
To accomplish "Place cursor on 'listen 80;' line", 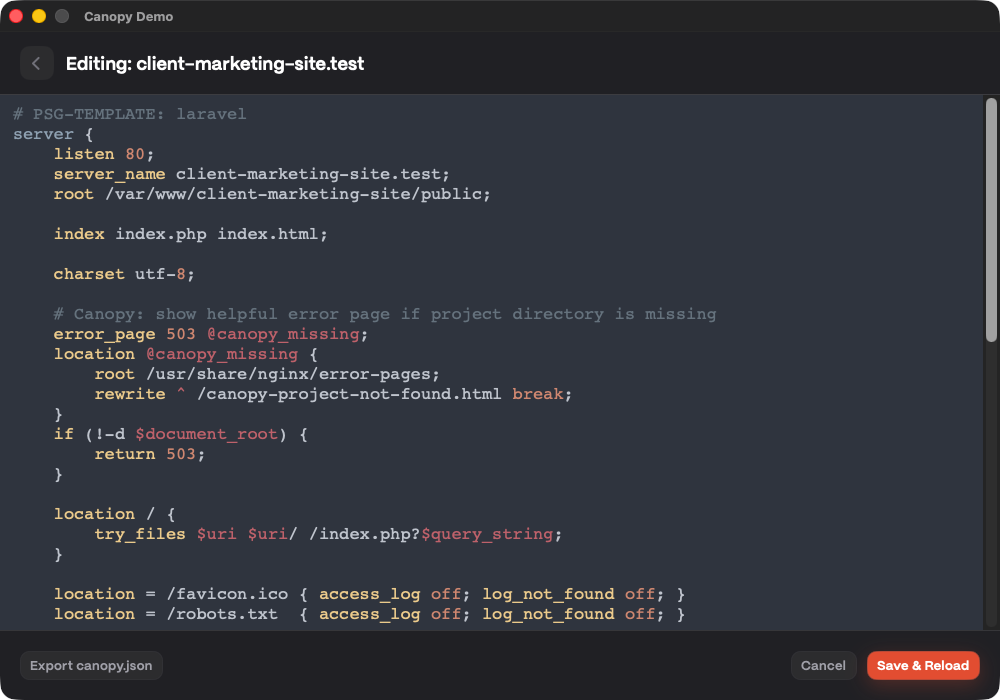I will pos(103,154).
